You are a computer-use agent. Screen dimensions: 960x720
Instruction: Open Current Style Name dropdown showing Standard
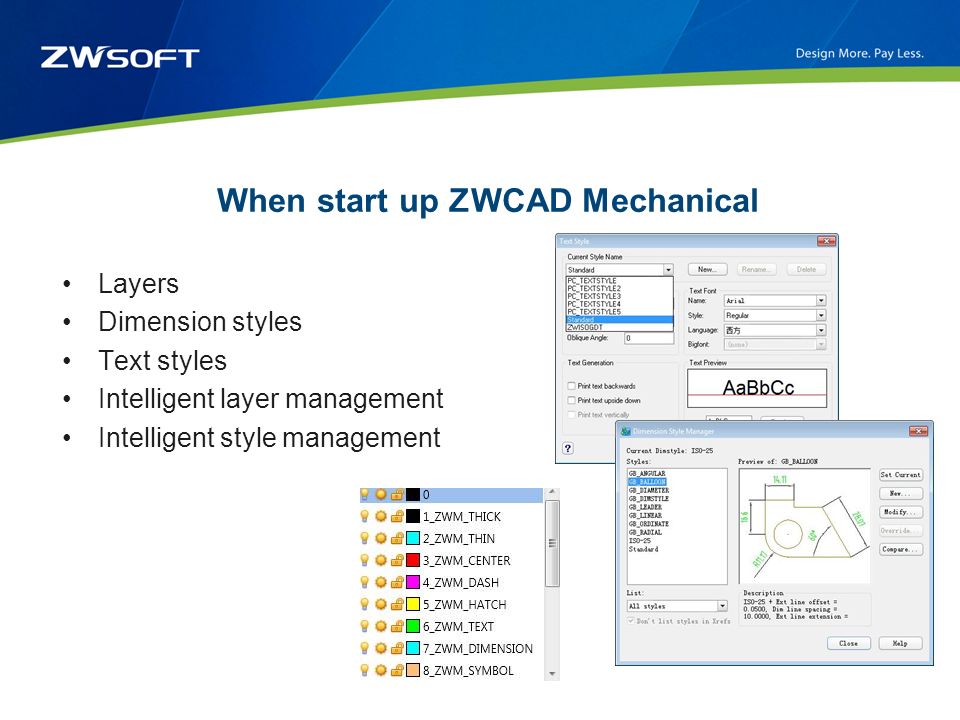pyautogui.click(x=620, y=269)
